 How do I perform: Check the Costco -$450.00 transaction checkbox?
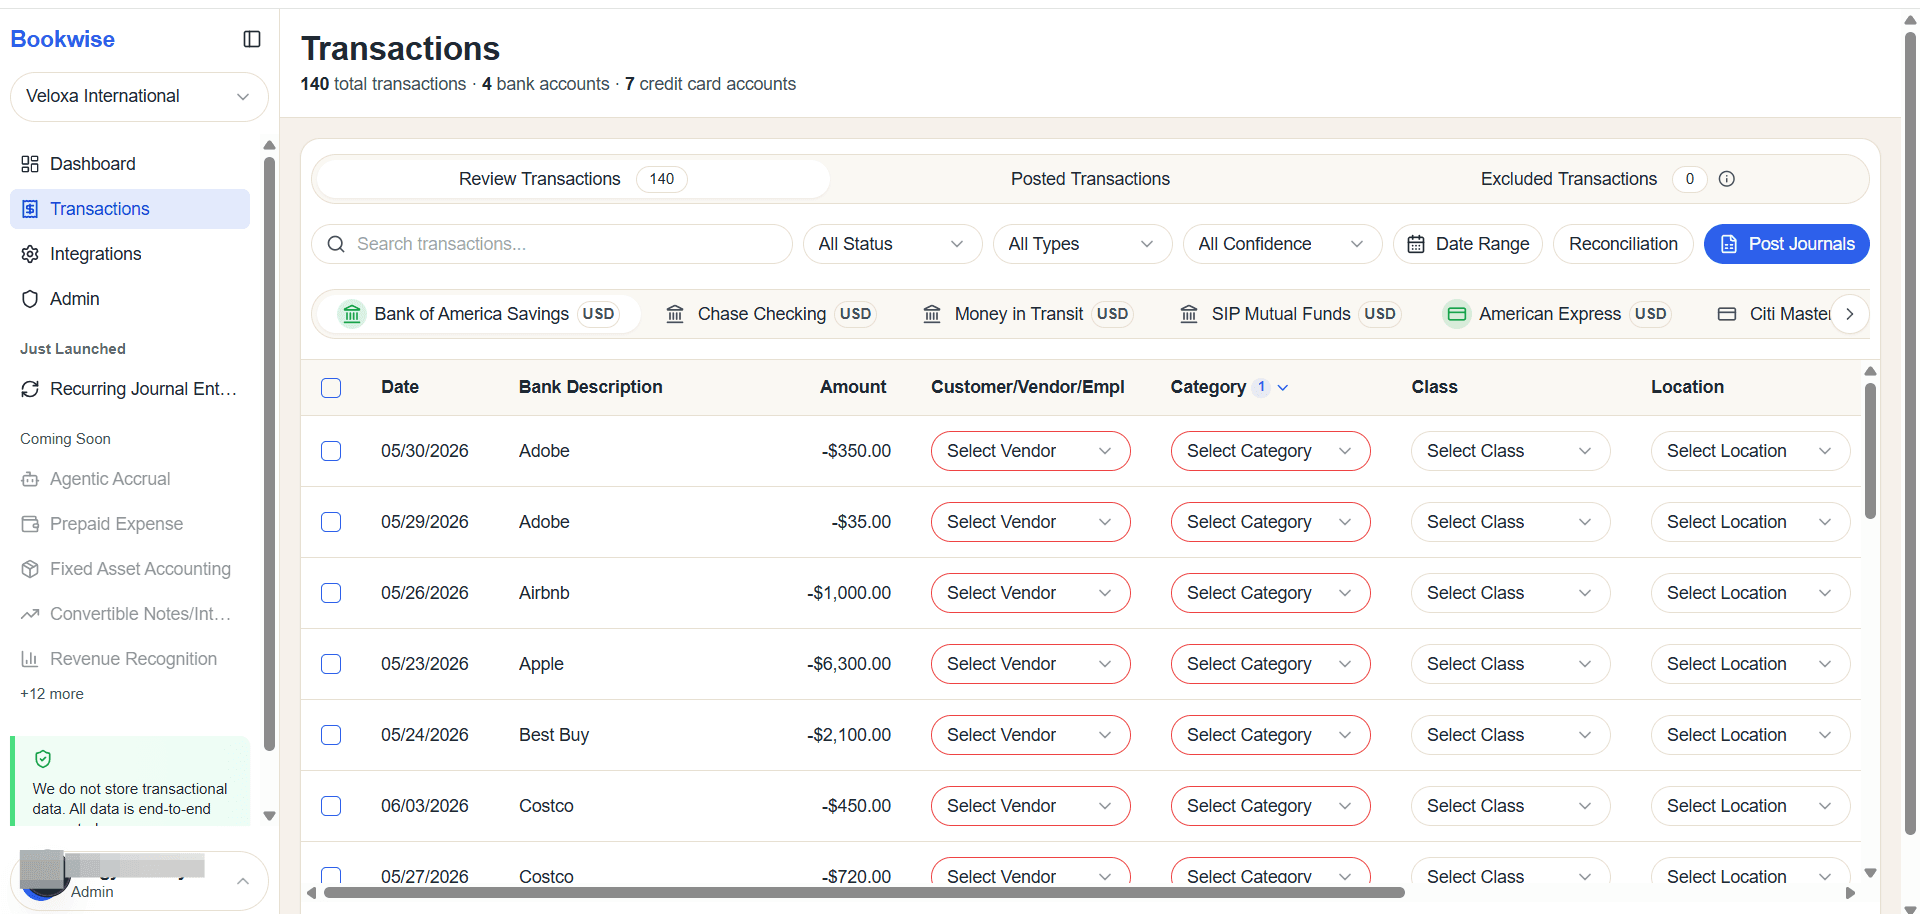(331, 806)
